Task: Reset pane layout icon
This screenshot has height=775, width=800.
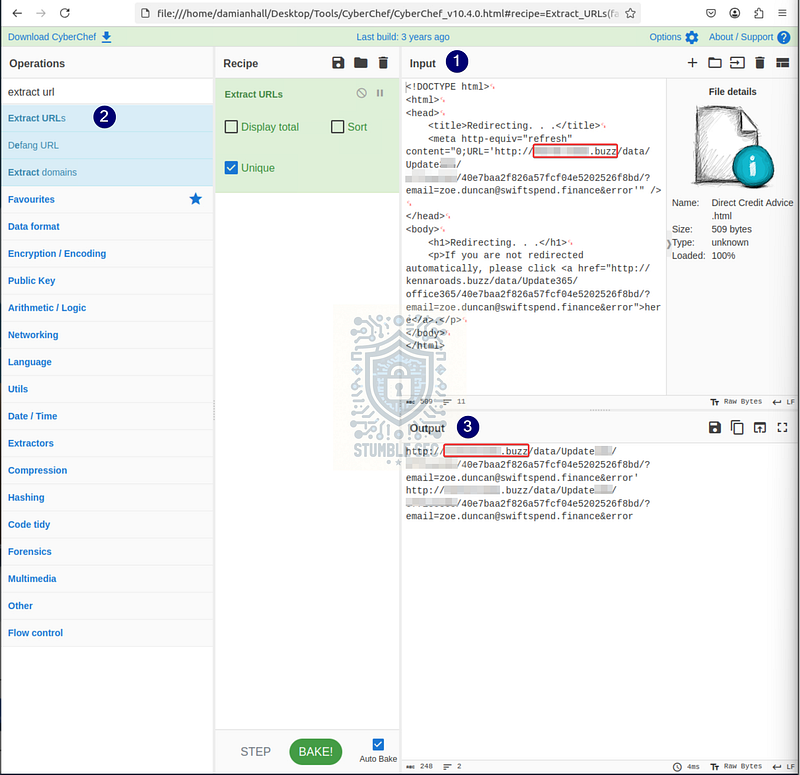Action: [782, 63]
